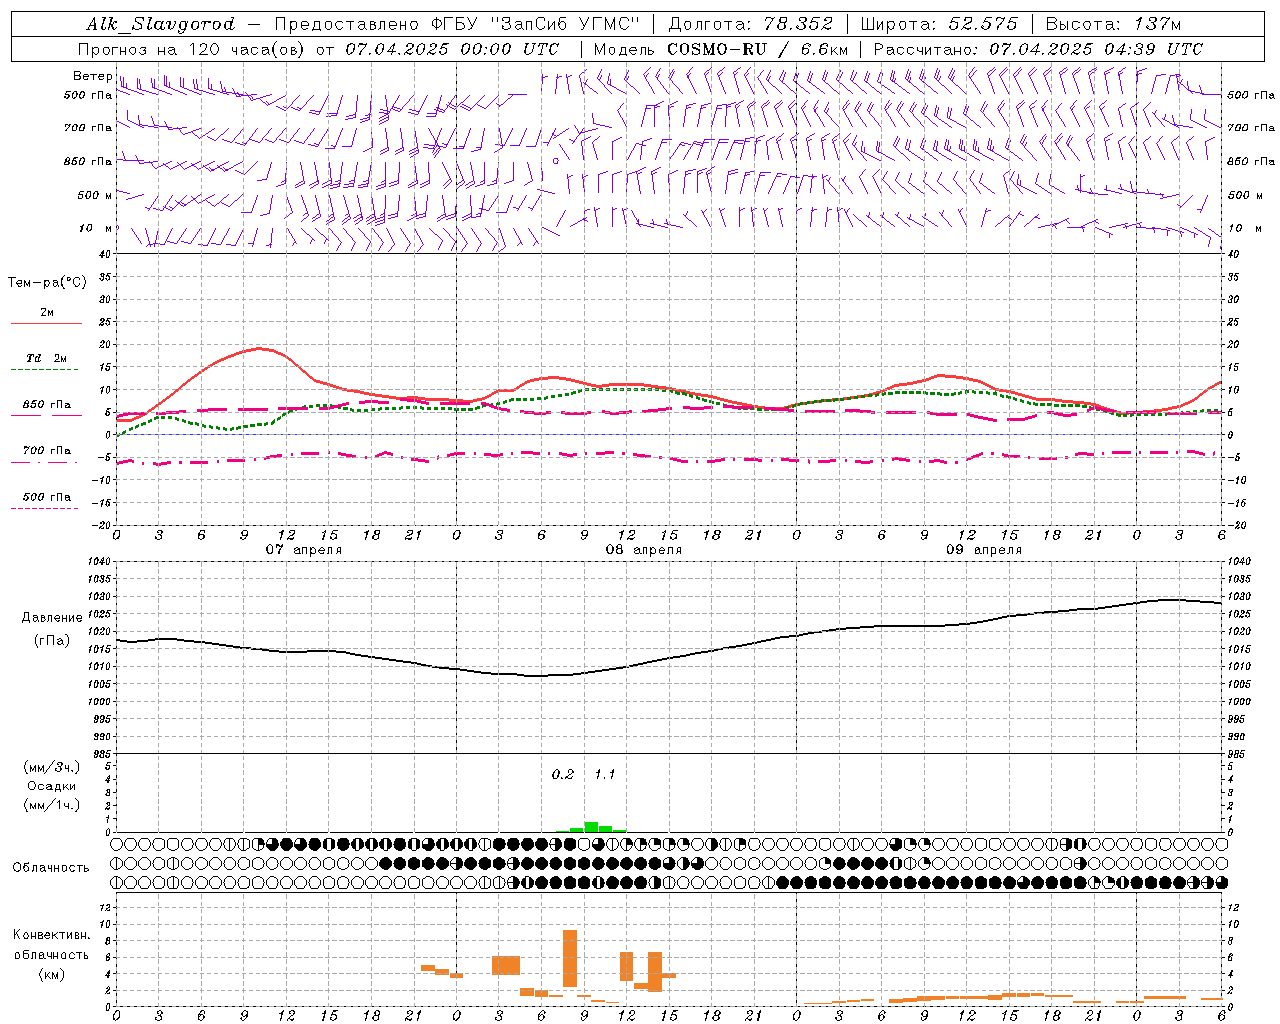1280x1024 pixels.
Task: Click the Alk_Slavgorod station title
Action: (160, 24)
